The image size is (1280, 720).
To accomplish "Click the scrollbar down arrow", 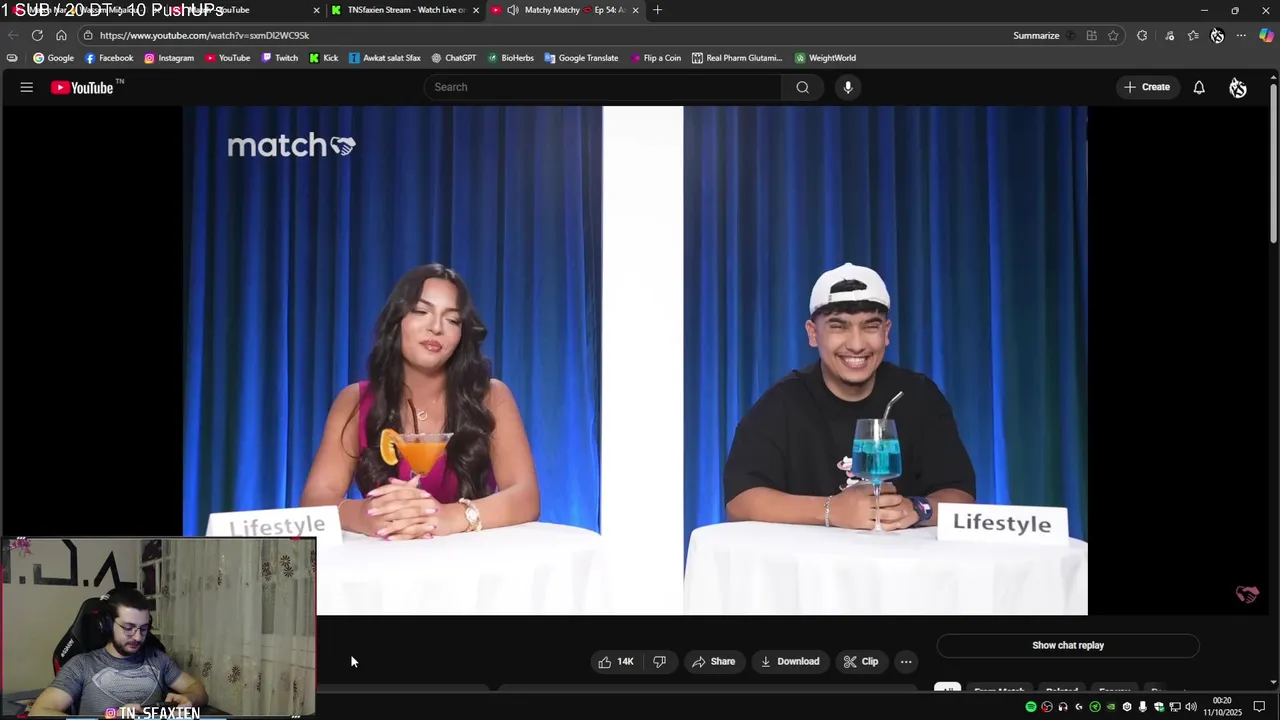I will coord(1273,682).
